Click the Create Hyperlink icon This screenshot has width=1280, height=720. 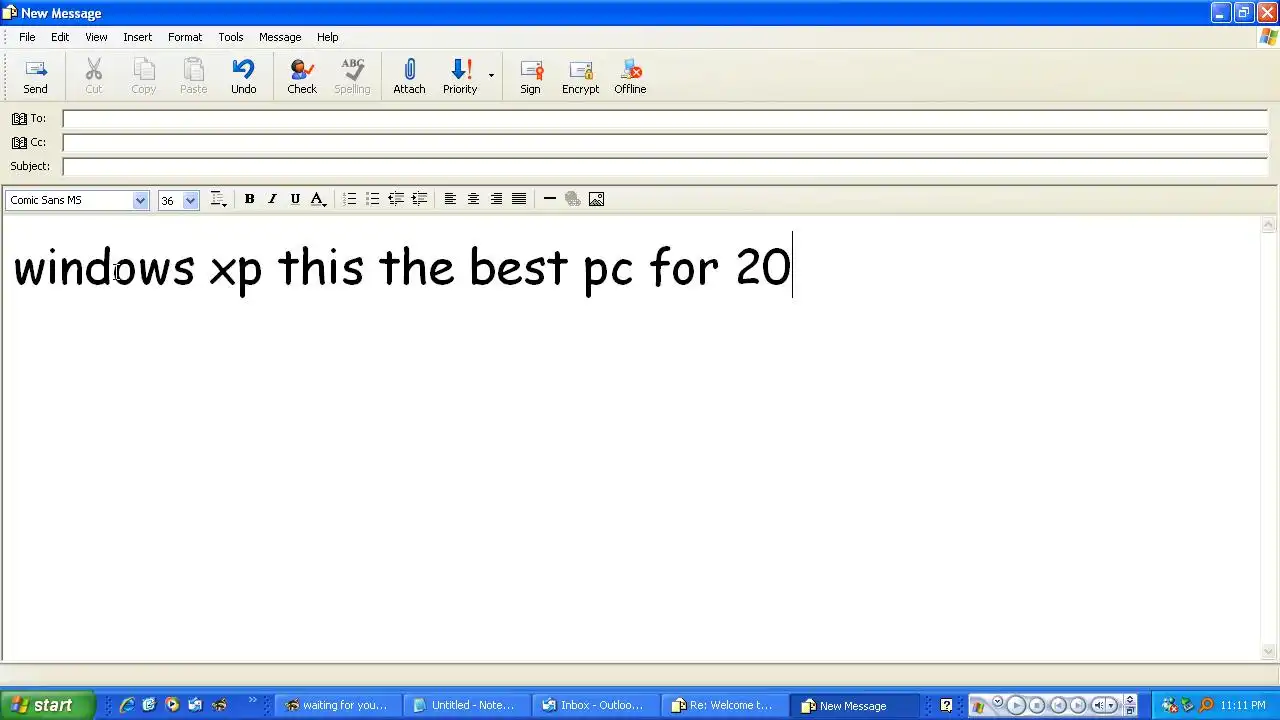click(x=573, y=199)
